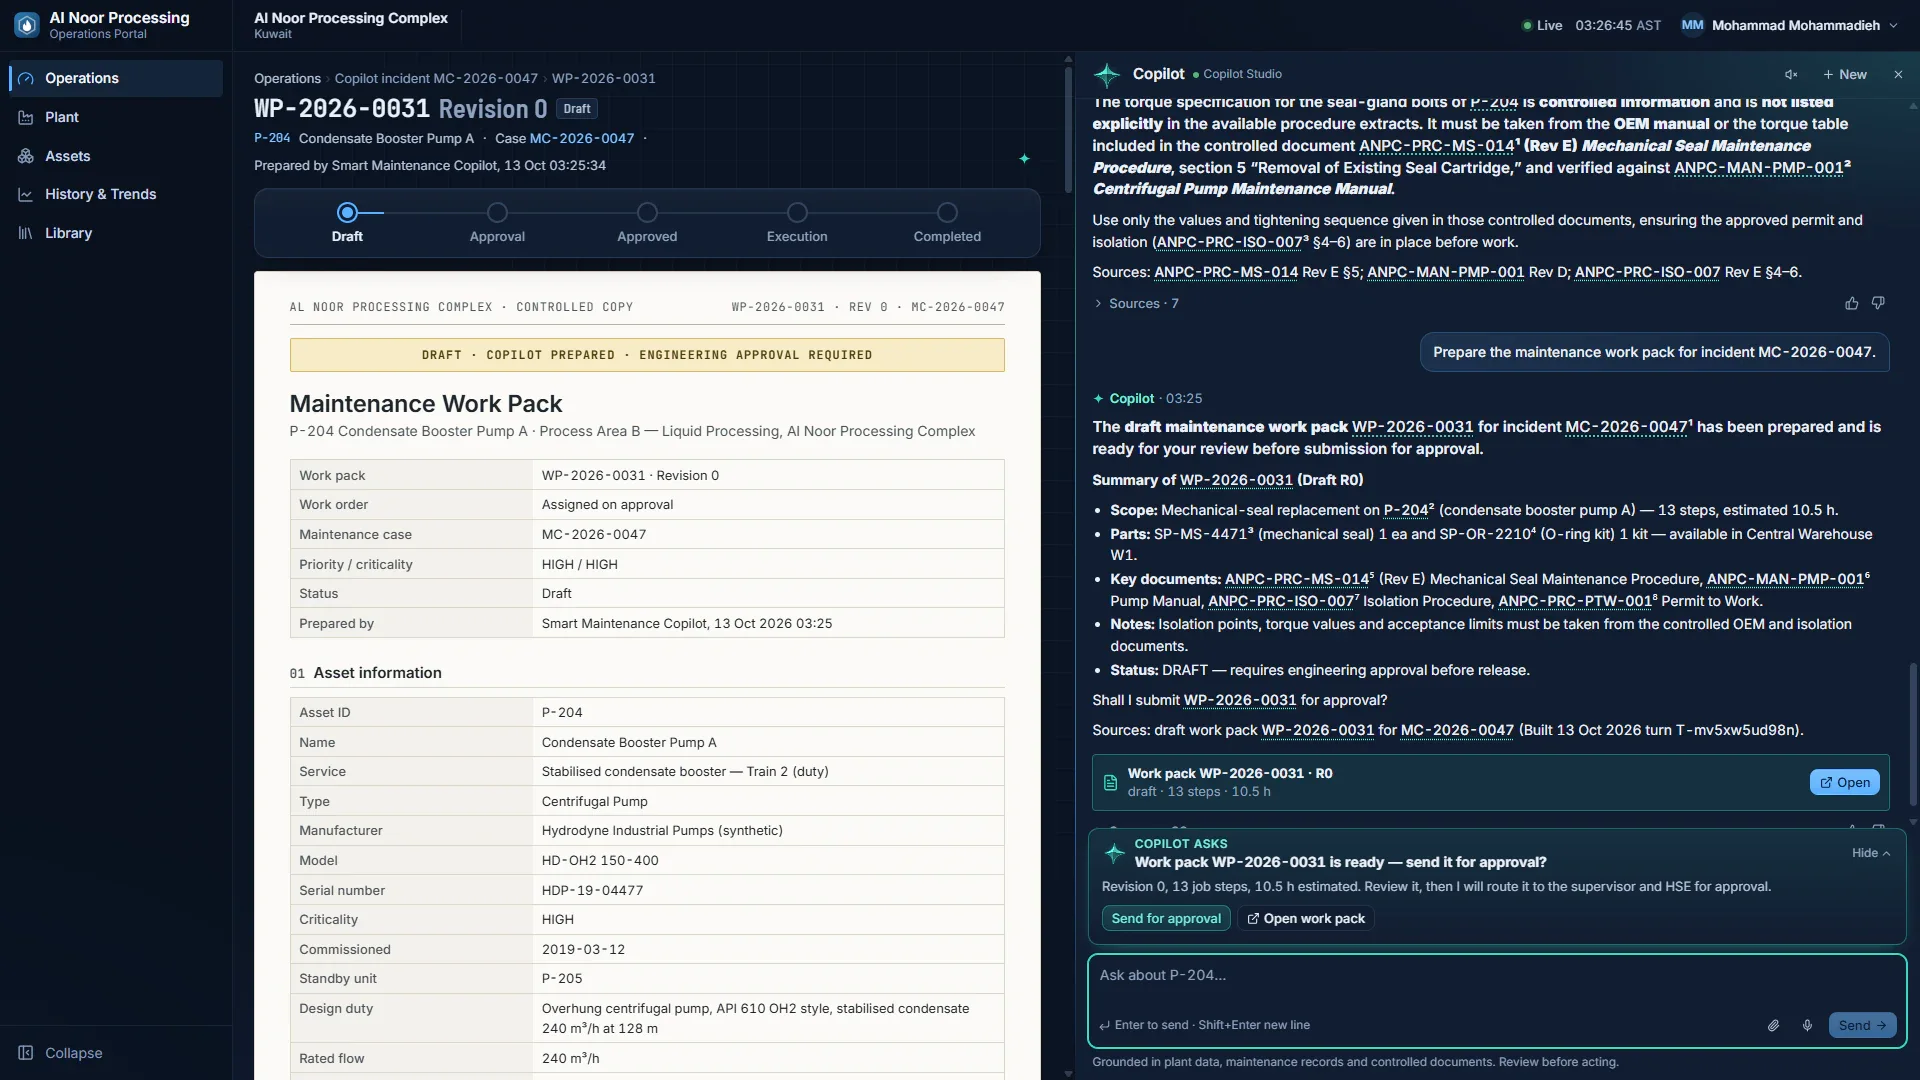Go to Operations breadcrumb link
Viewport: 1920px width, 1080px height.
(x=287, y=78)
